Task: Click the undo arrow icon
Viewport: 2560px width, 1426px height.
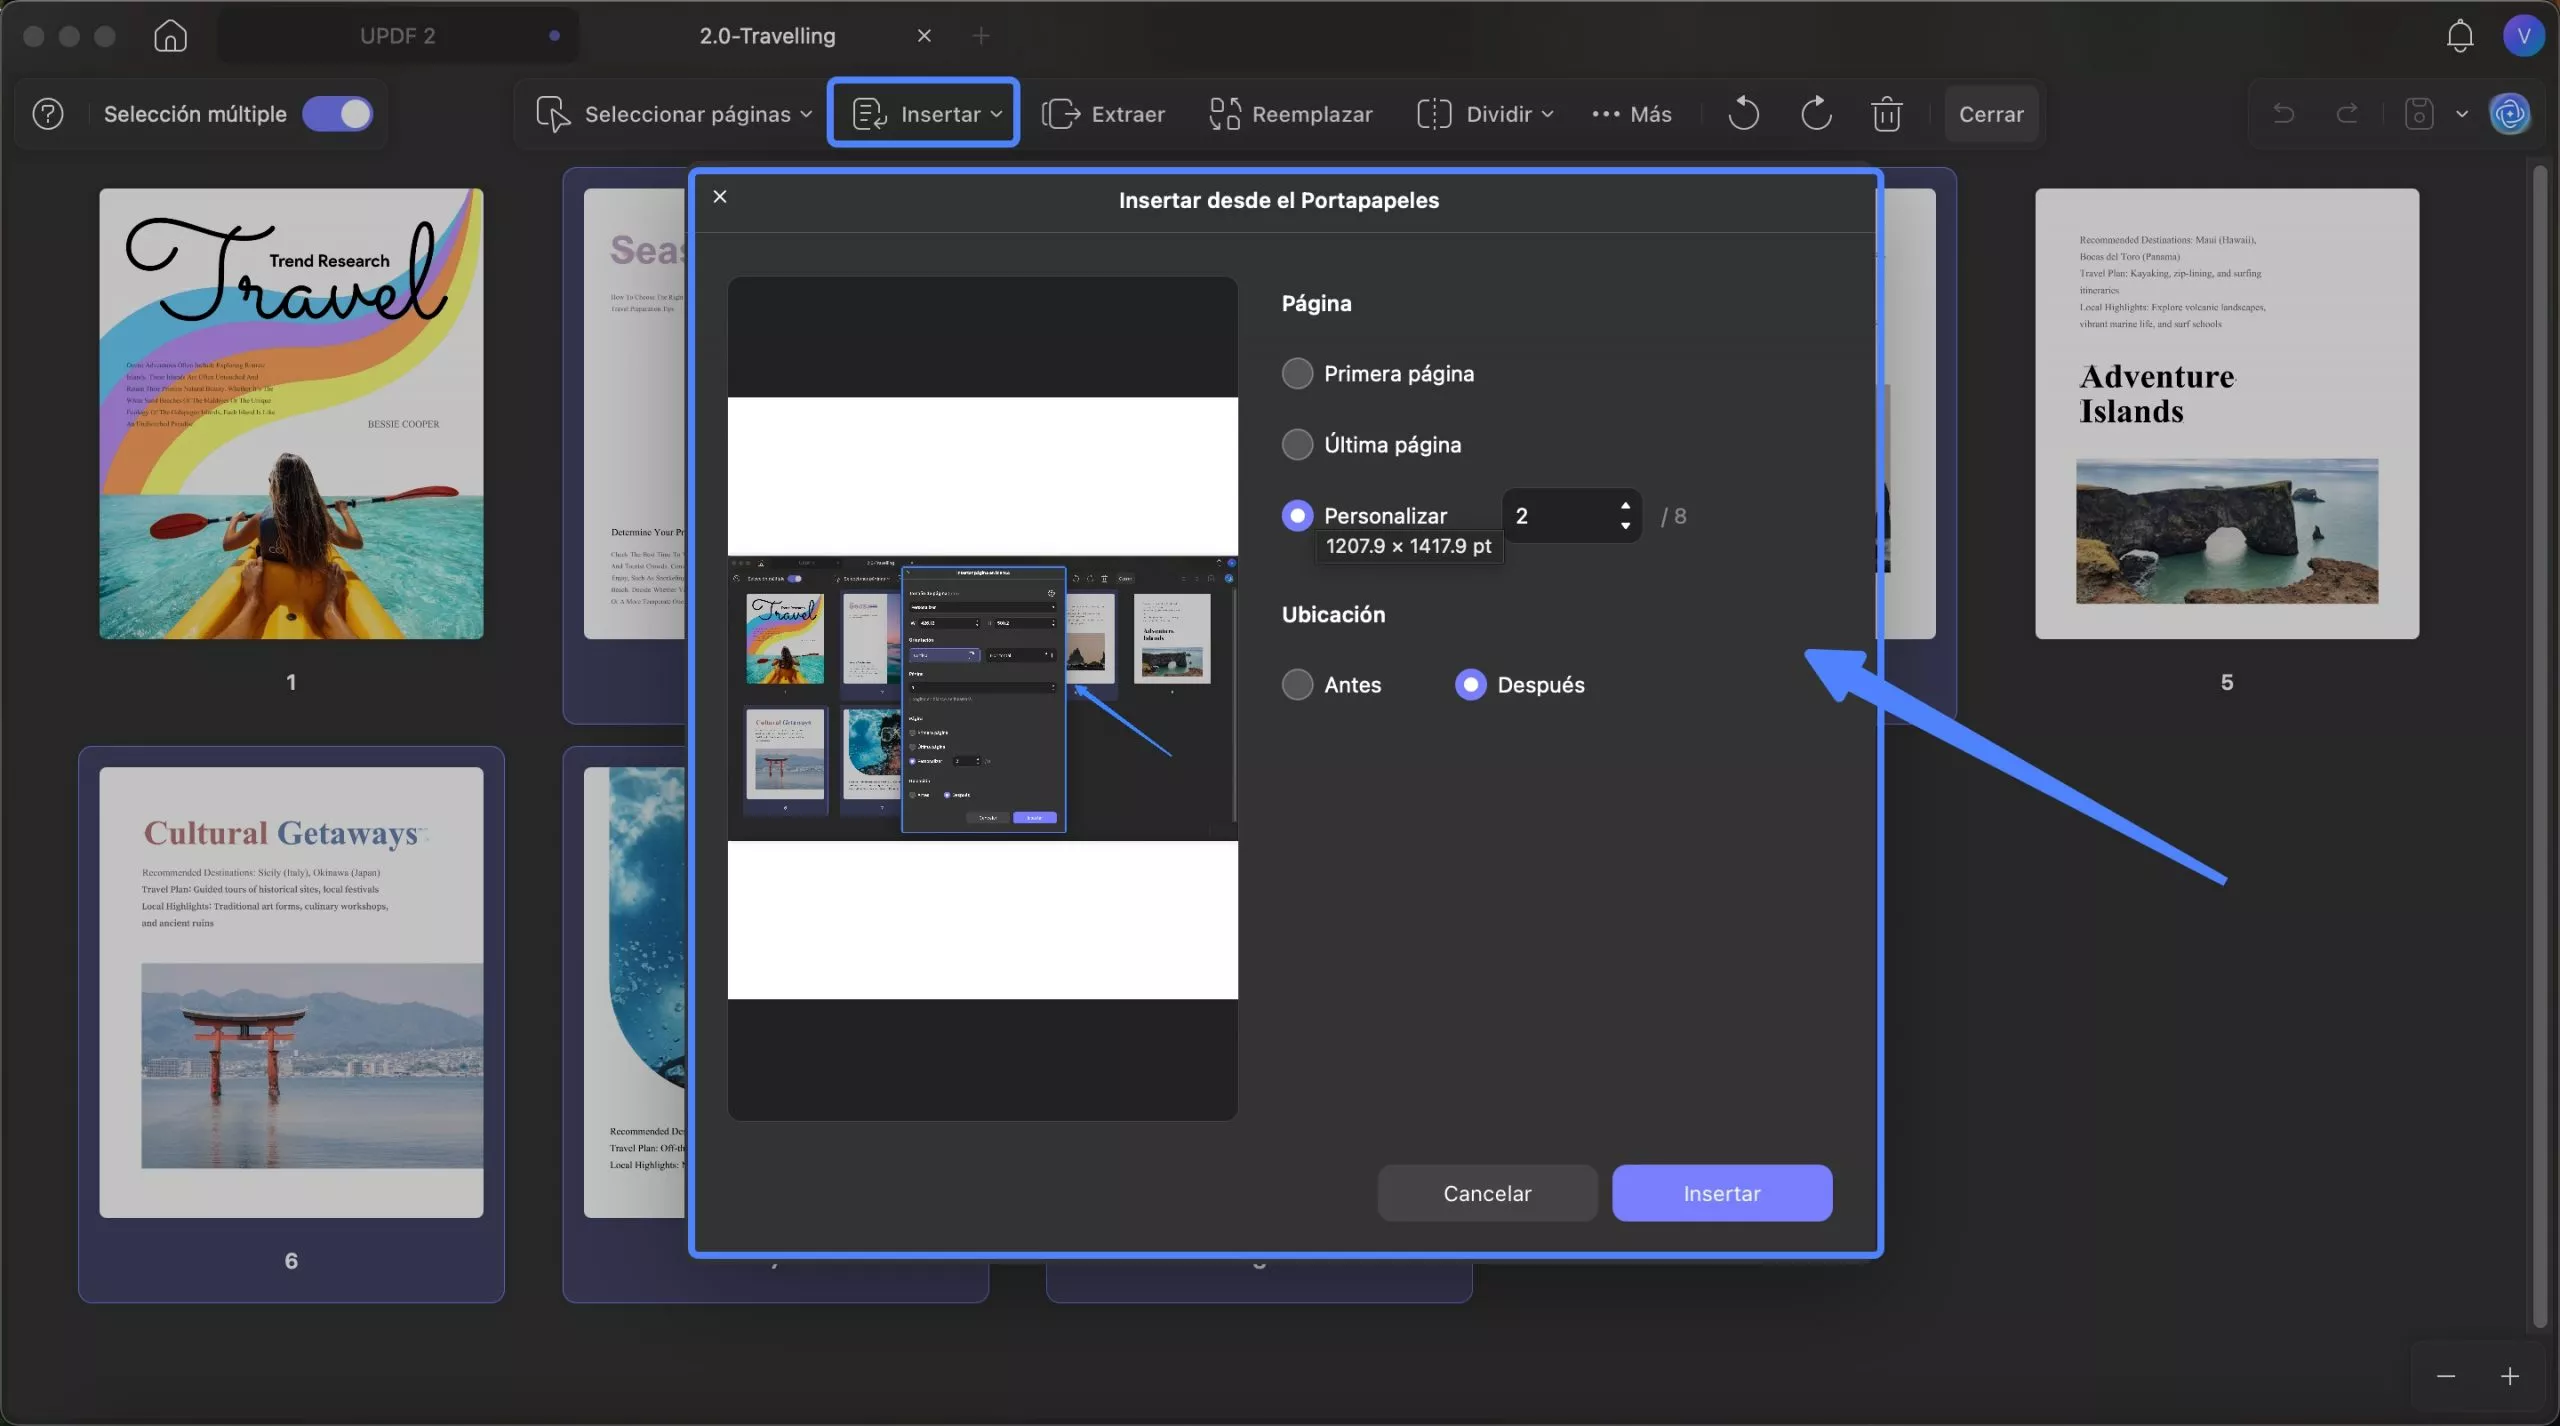Action: point(2283,114)
